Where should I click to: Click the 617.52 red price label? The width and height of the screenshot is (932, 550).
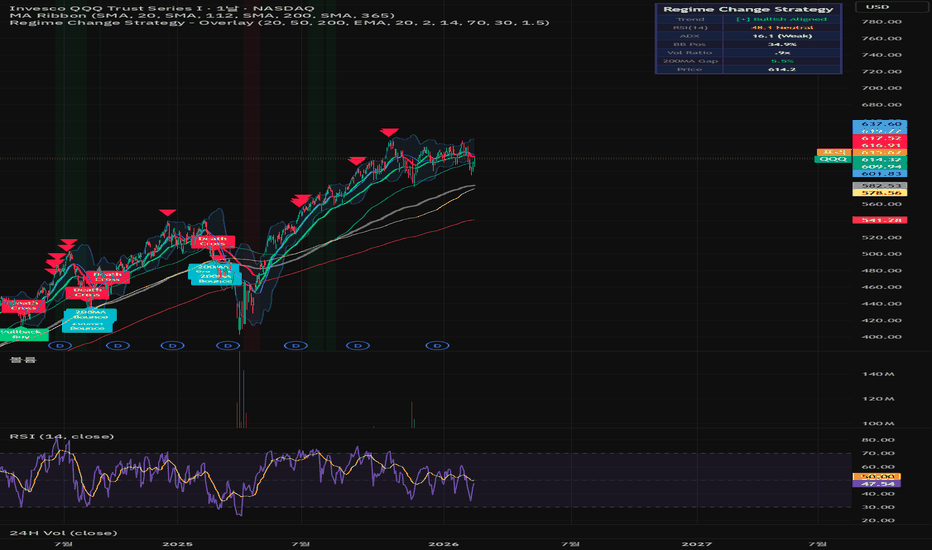tap(880, 138)
